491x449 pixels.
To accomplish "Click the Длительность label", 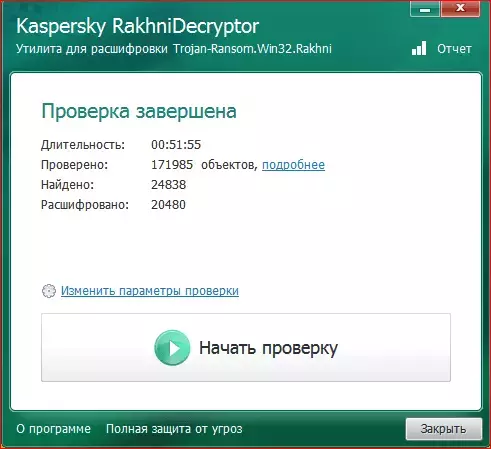I will [x=83, y=145].
